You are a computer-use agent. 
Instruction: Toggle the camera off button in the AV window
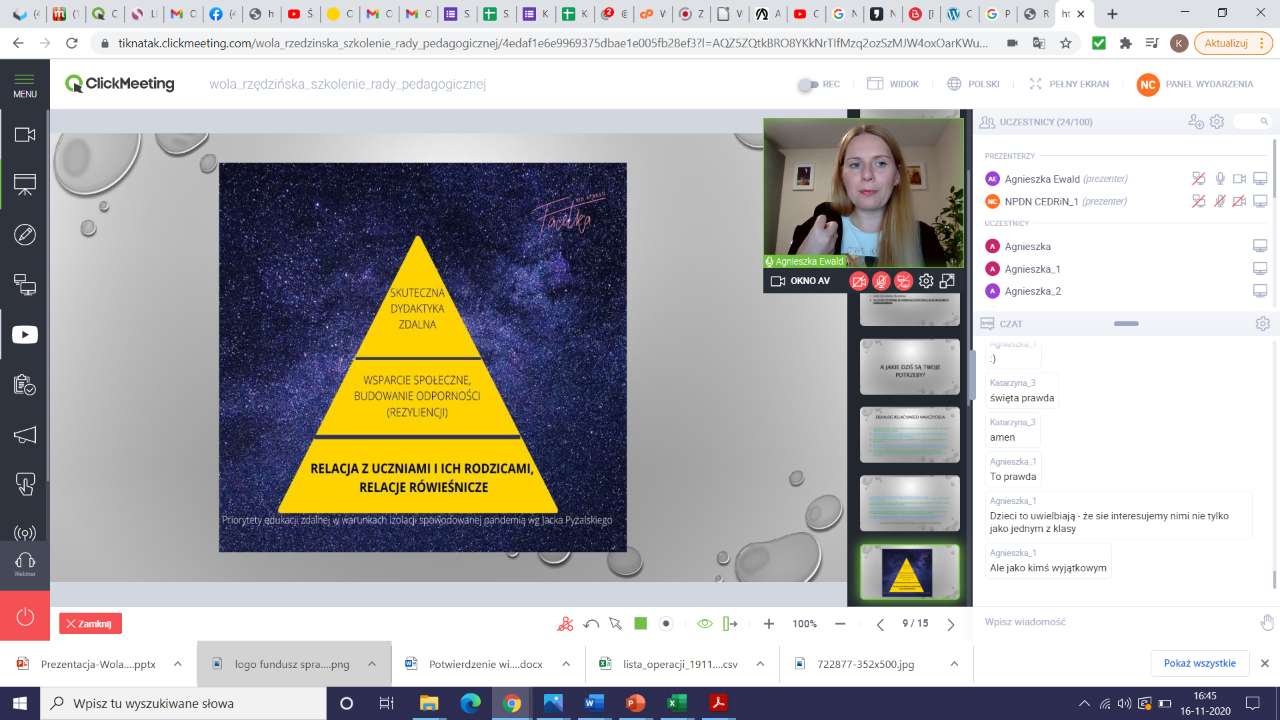click(858, 281)
